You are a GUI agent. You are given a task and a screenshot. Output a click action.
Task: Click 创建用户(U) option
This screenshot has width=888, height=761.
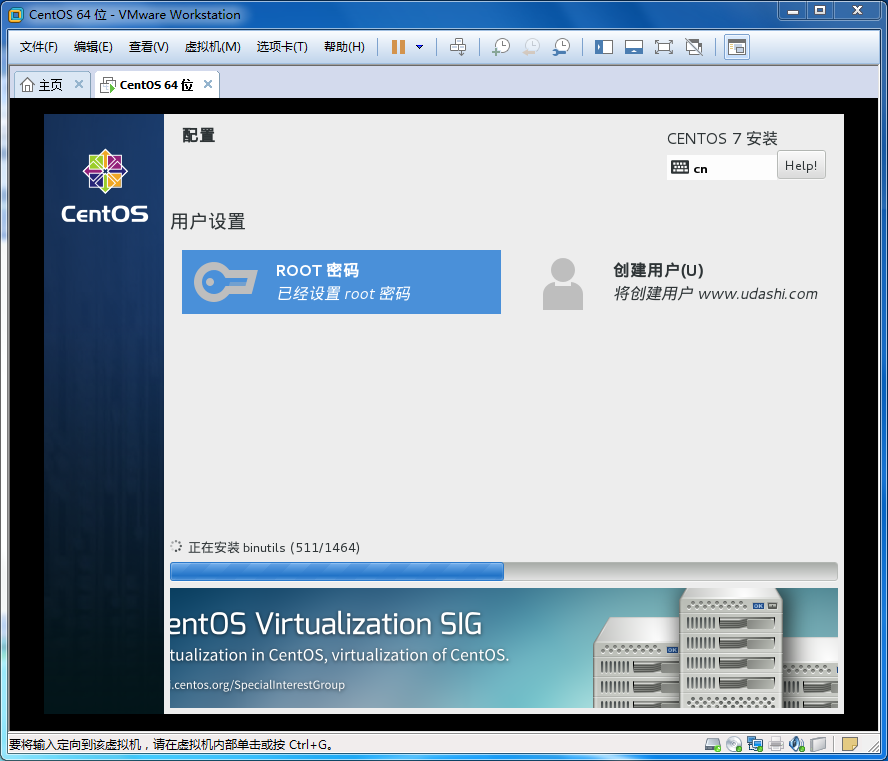pyautogui.click(x=680, y=282)
